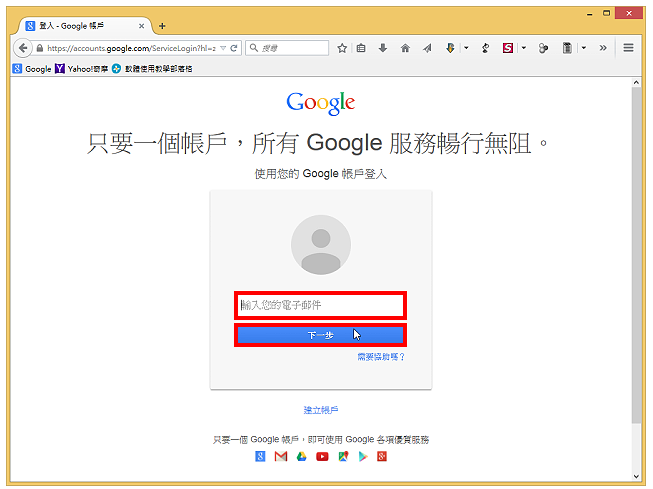Screen dimensions: 653x489
Task: Bookmark this page with the star icon
Action: click(x=342, y=48)
